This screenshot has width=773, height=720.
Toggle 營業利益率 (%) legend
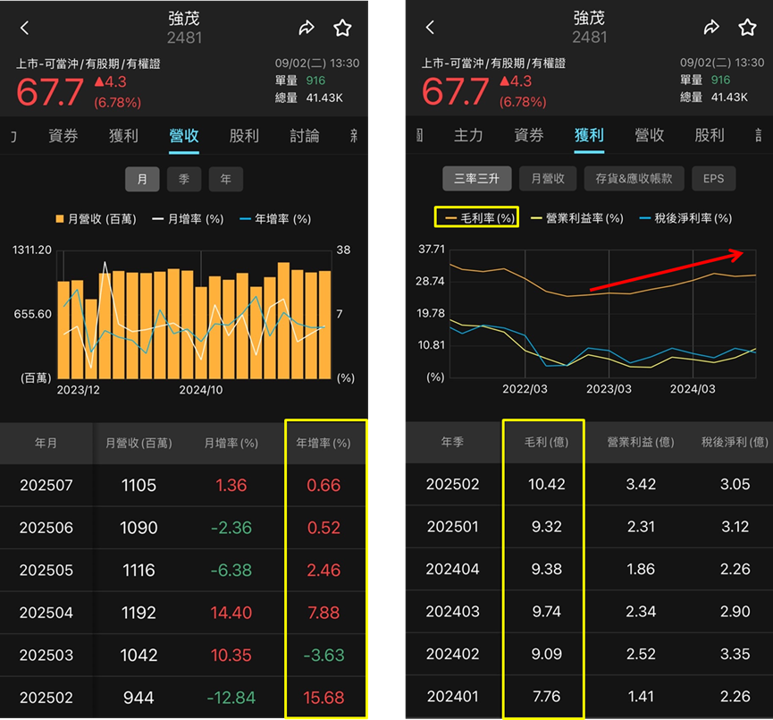click(577, 218)
